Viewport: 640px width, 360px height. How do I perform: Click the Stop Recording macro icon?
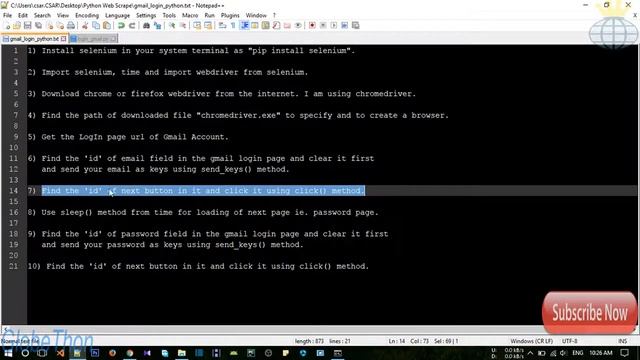[x=323, y=25]
